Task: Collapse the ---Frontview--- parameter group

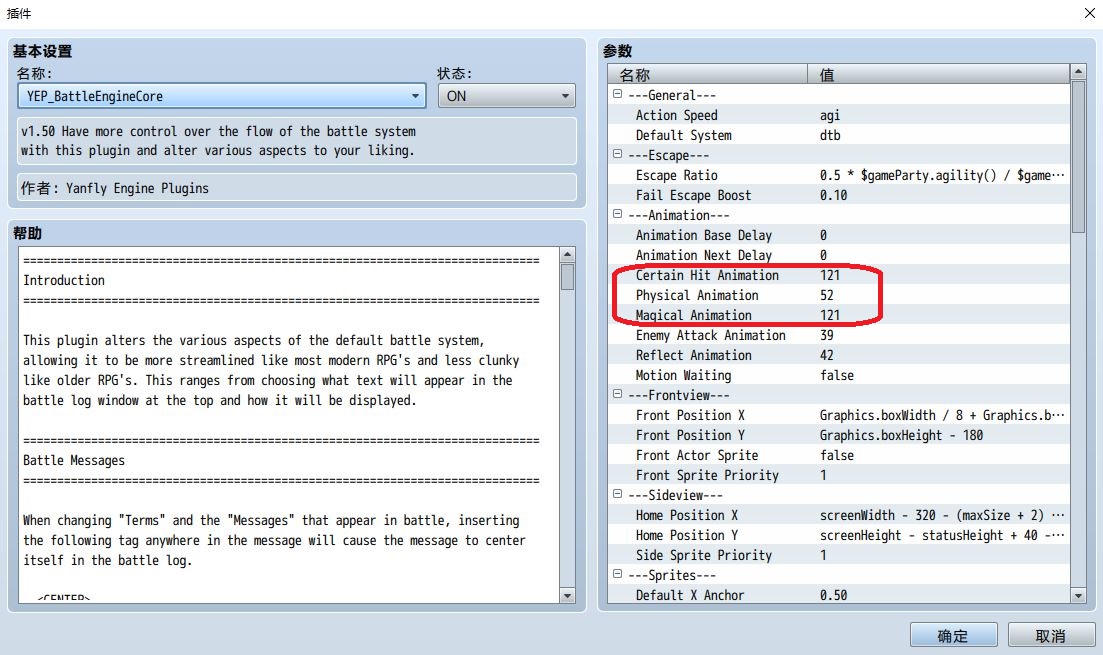Action: click(618, 394)
